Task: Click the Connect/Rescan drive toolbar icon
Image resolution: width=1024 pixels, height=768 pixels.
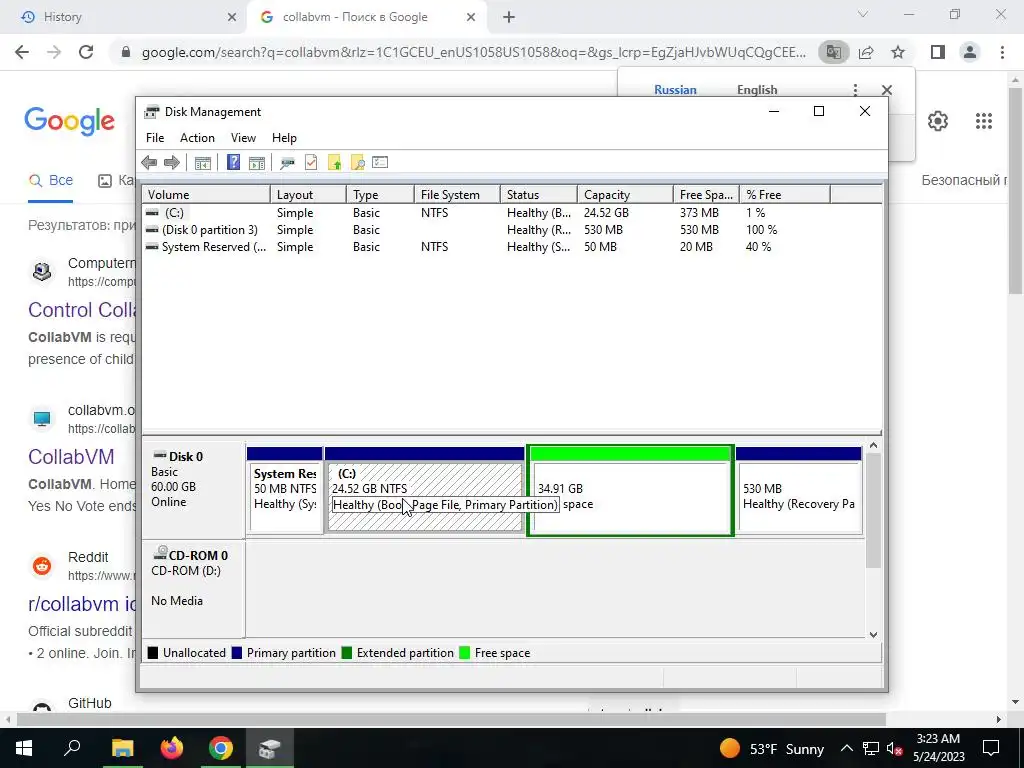Action: [287, 163]
